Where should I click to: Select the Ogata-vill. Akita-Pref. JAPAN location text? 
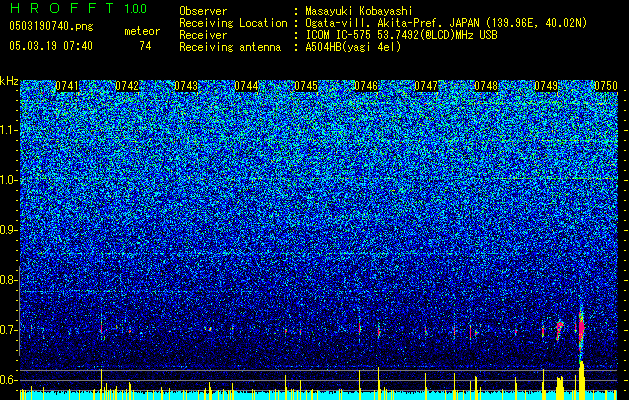click(x=446, y=23)
